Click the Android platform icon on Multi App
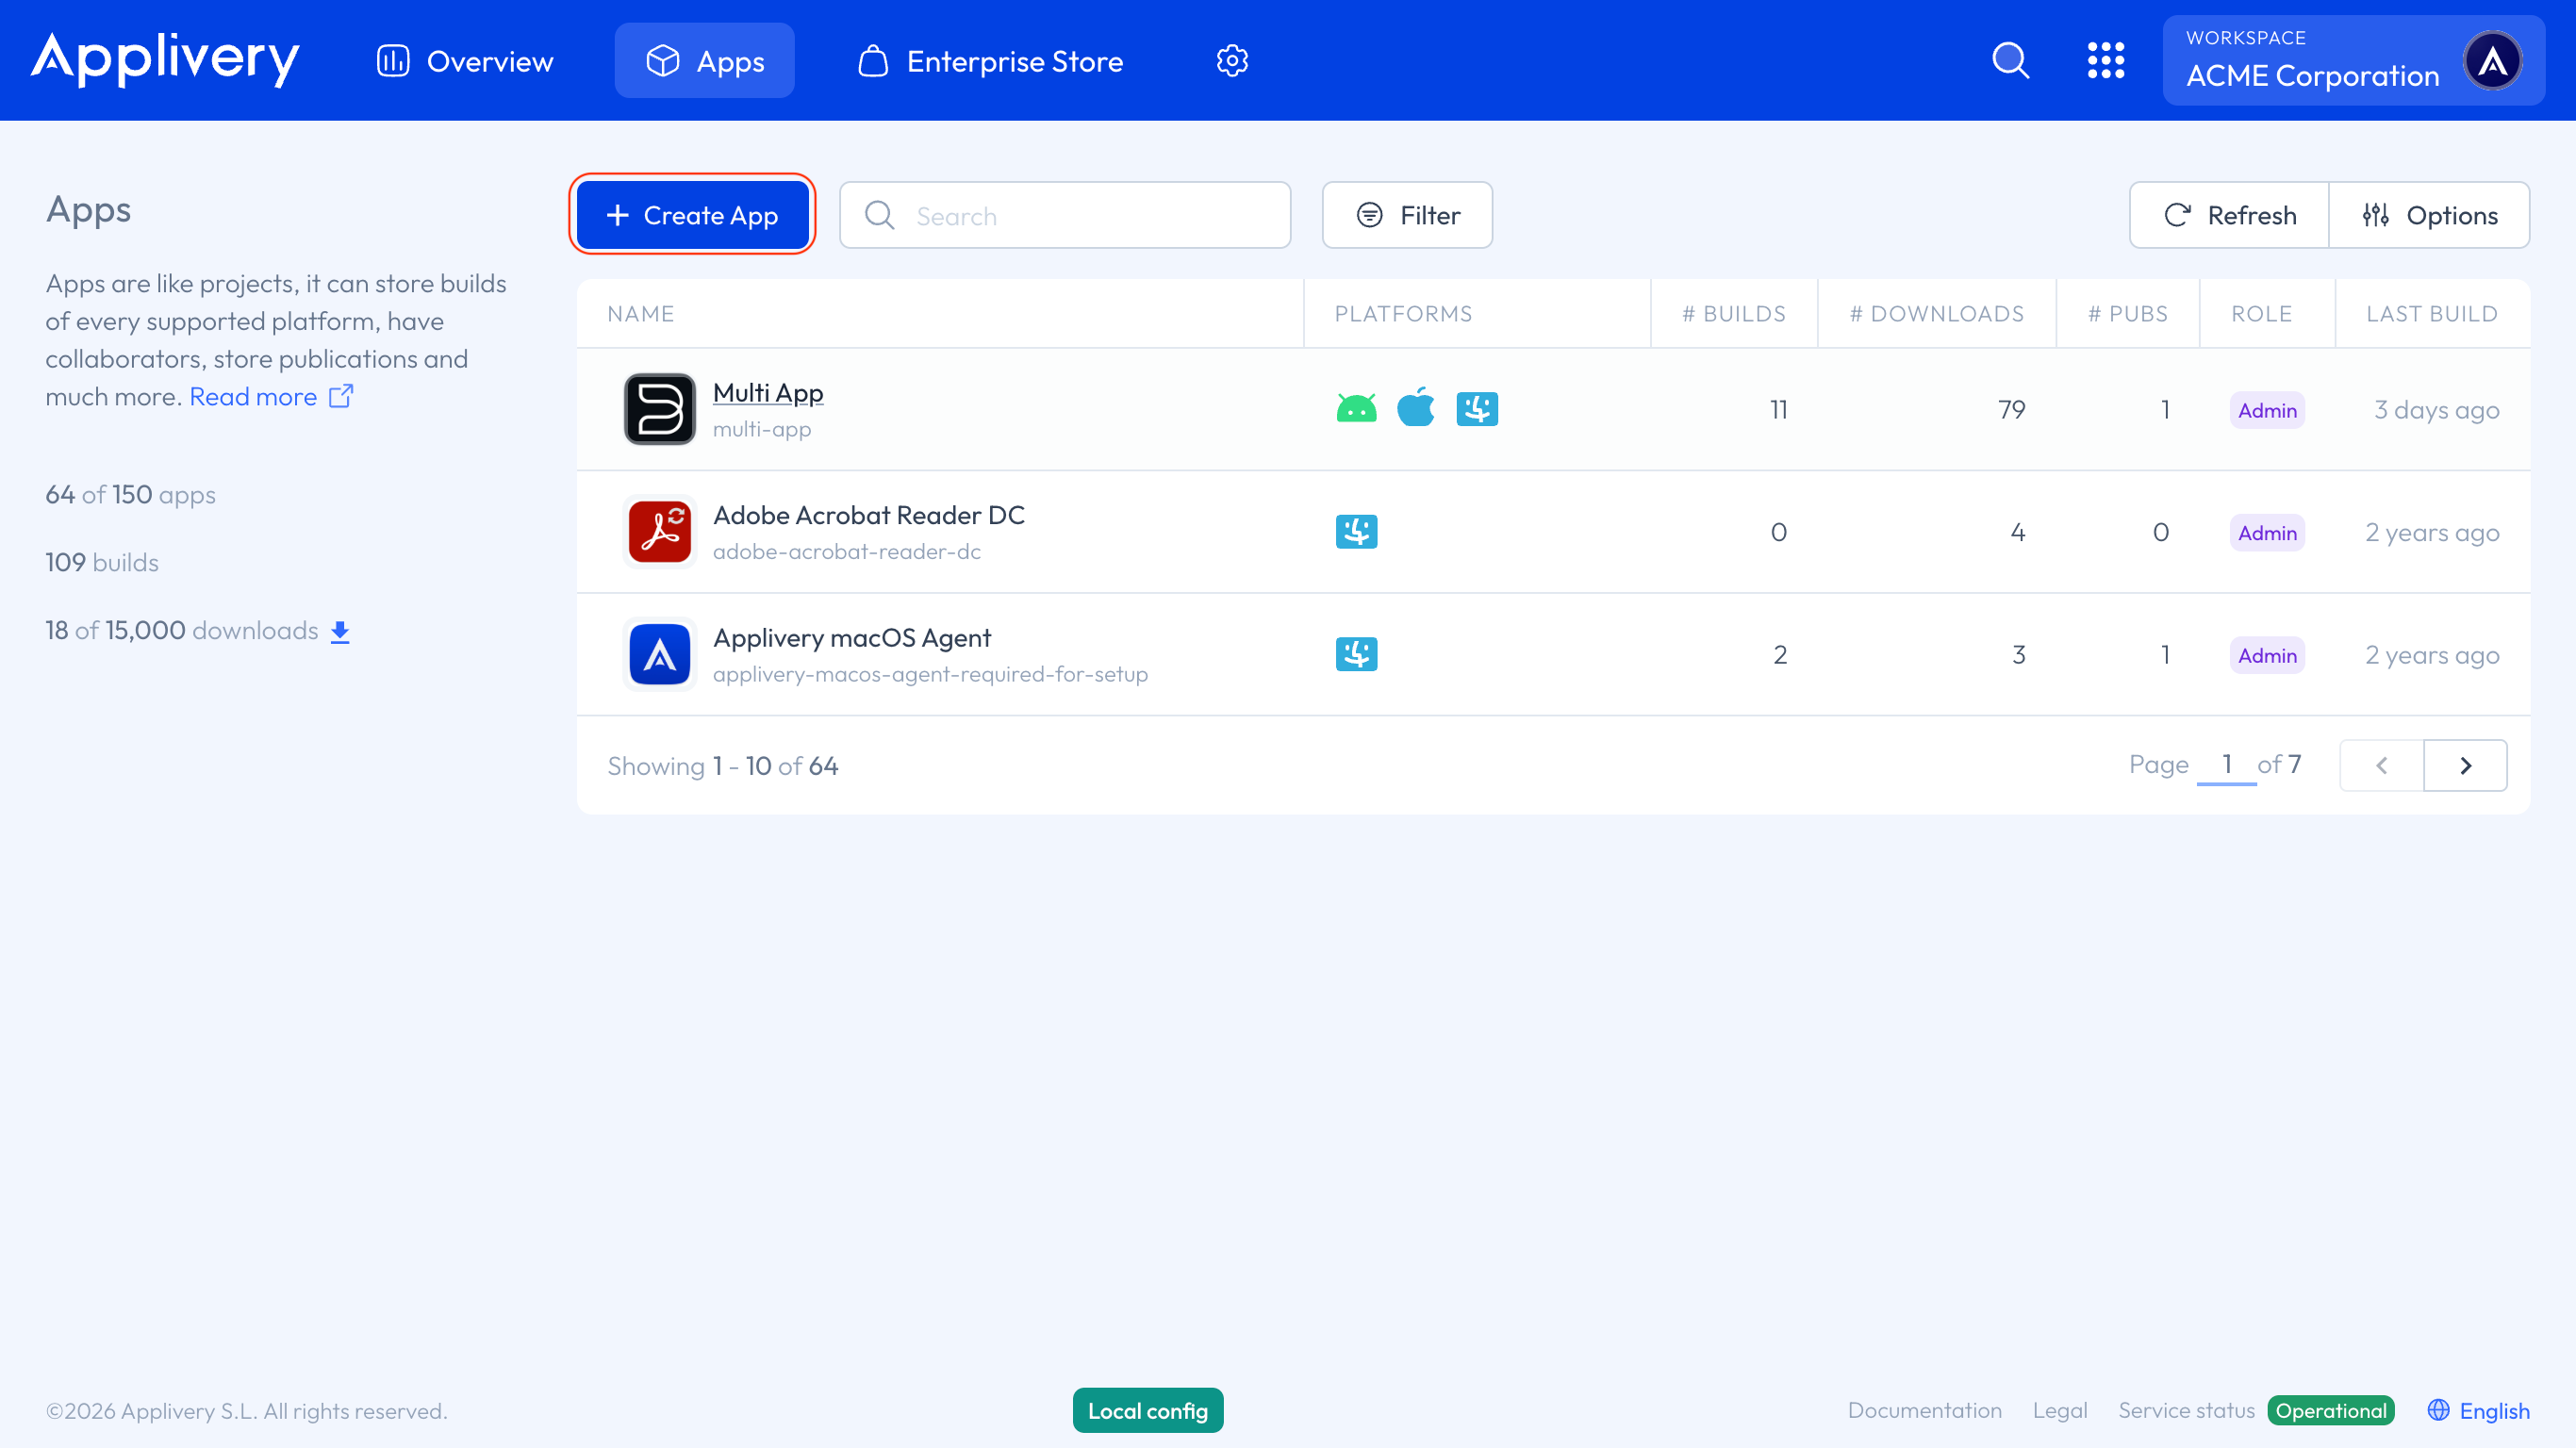Screen dimensions: 2576x1448 [1355, 408]
